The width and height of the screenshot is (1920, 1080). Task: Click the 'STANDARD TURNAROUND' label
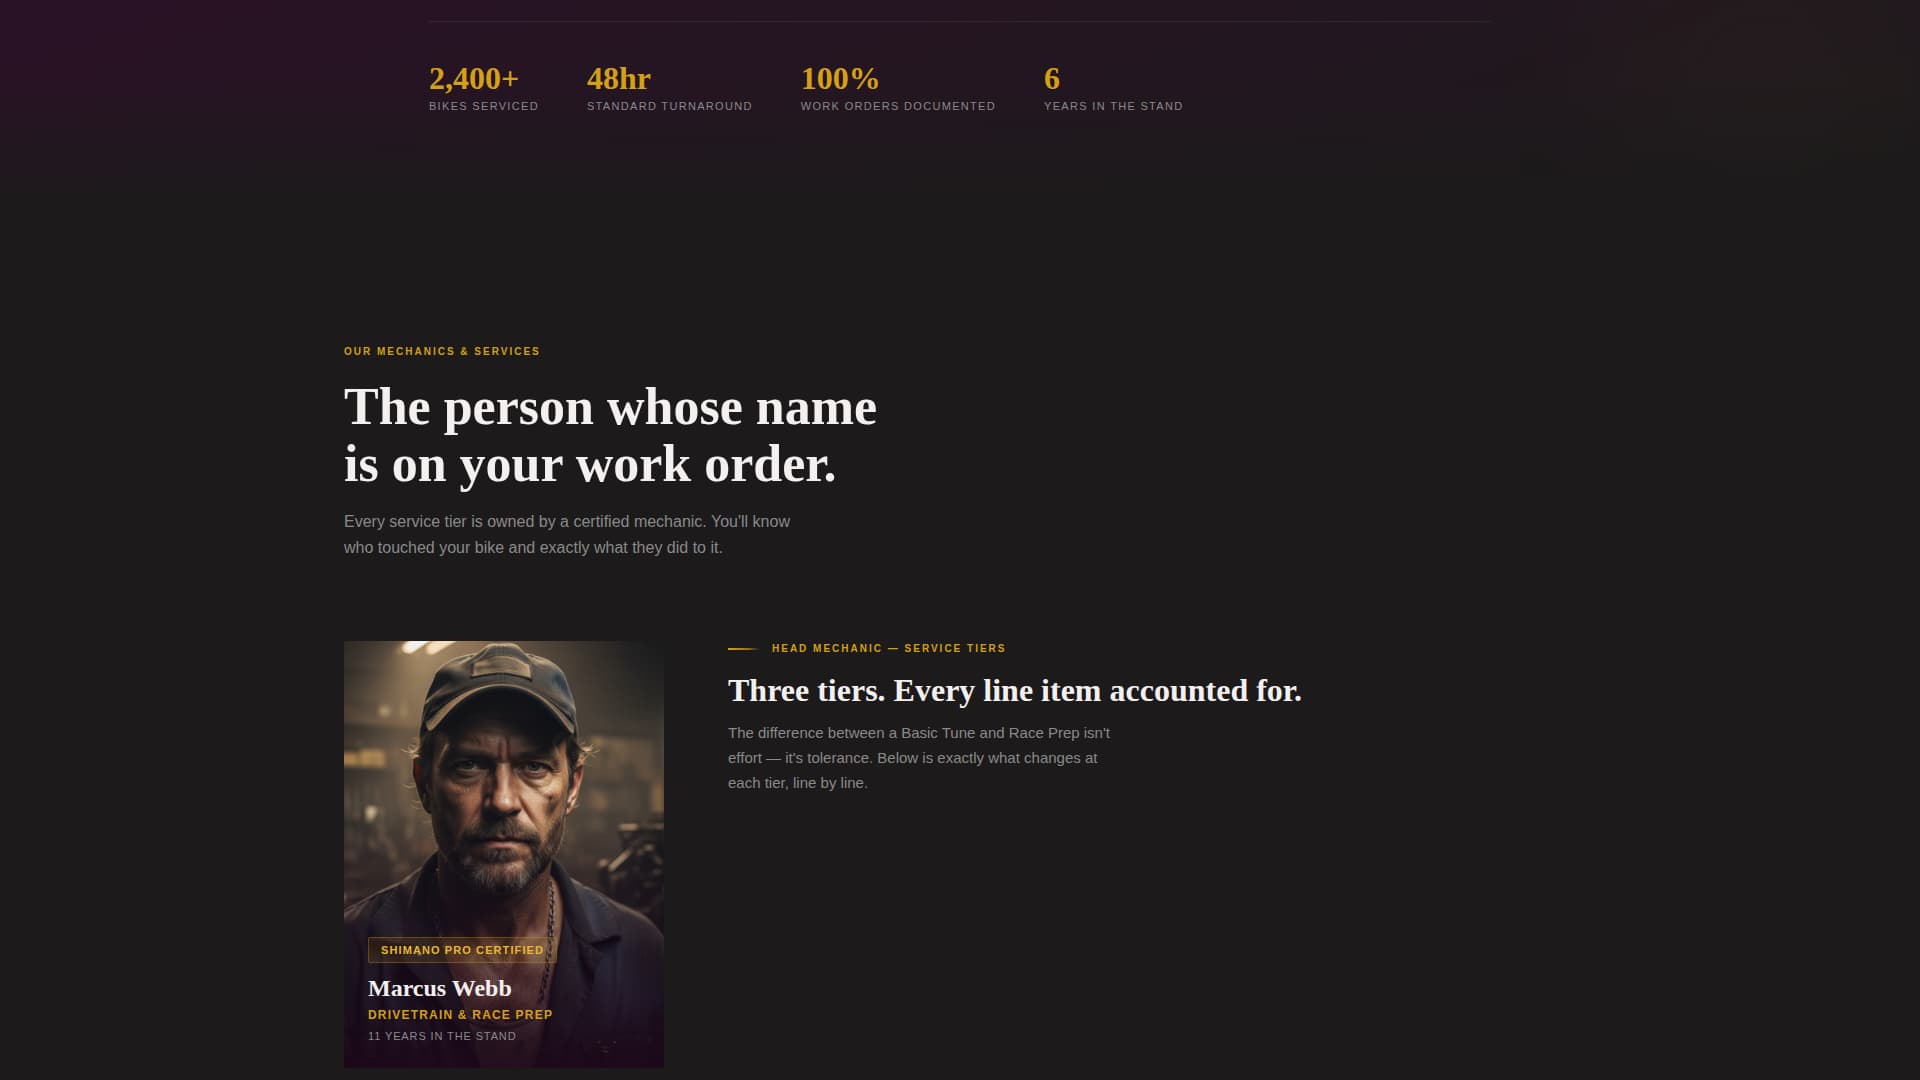[x=669, y=106]
